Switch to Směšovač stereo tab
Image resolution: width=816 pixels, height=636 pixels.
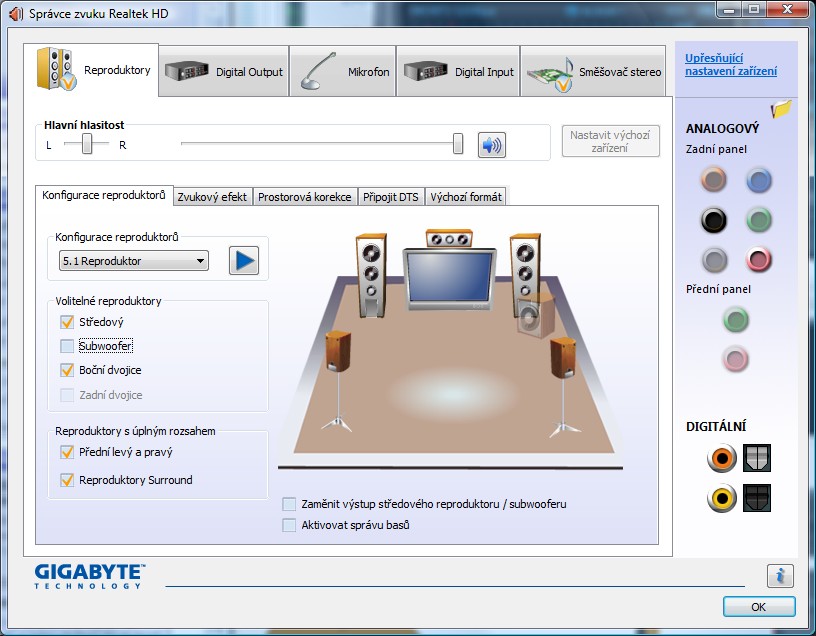[593, 71]
